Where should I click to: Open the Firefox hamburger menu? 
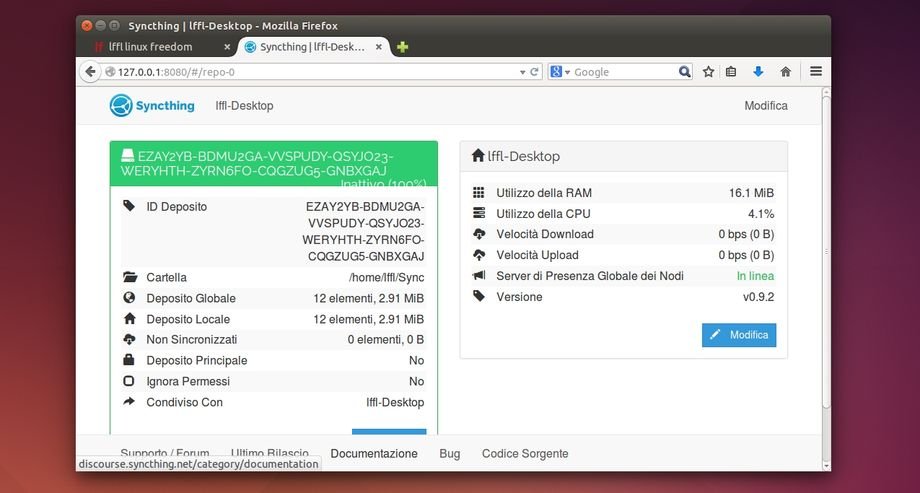[816, 72]
